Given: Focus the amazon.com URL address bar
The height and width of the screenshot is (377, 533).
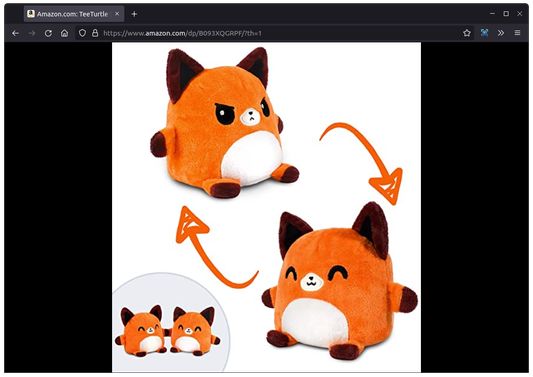Looking at the screenshot, I should click(265, 33).
